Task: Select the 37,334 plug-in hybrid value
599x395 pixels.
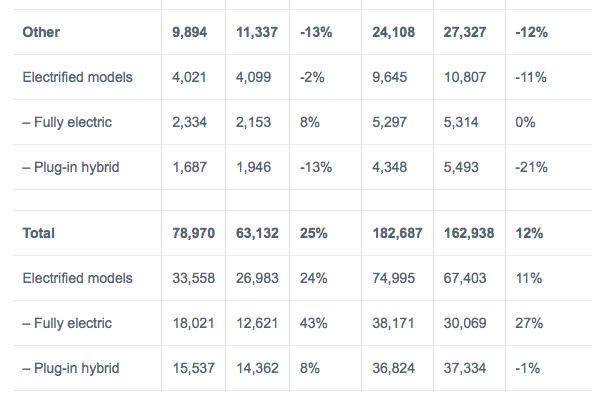Action: (465, 368)
